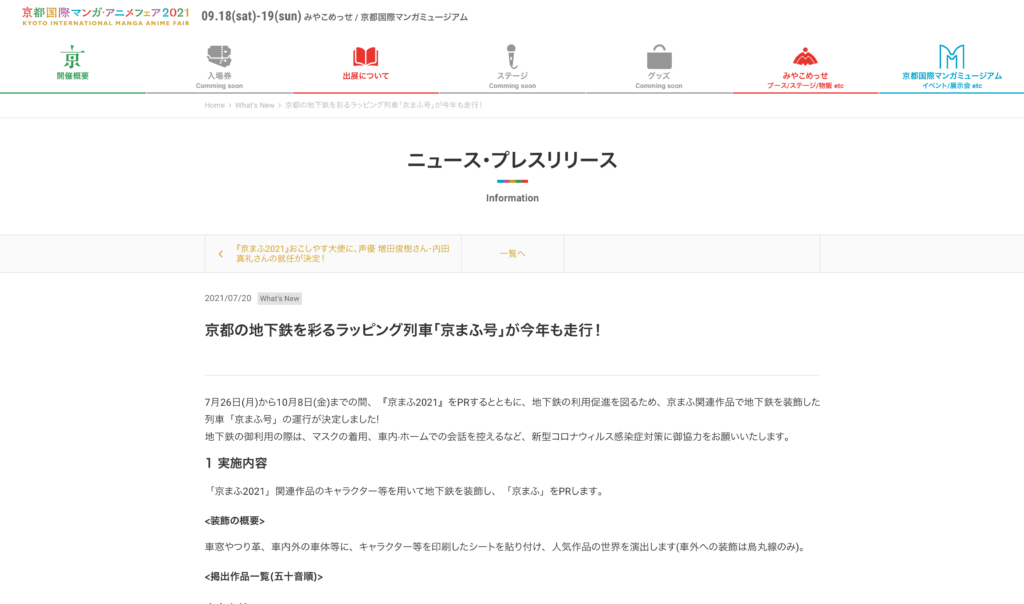Click the Comming soon label under グッズ
This screenshot has height=604, width=1024.
[x=659, y=86]
